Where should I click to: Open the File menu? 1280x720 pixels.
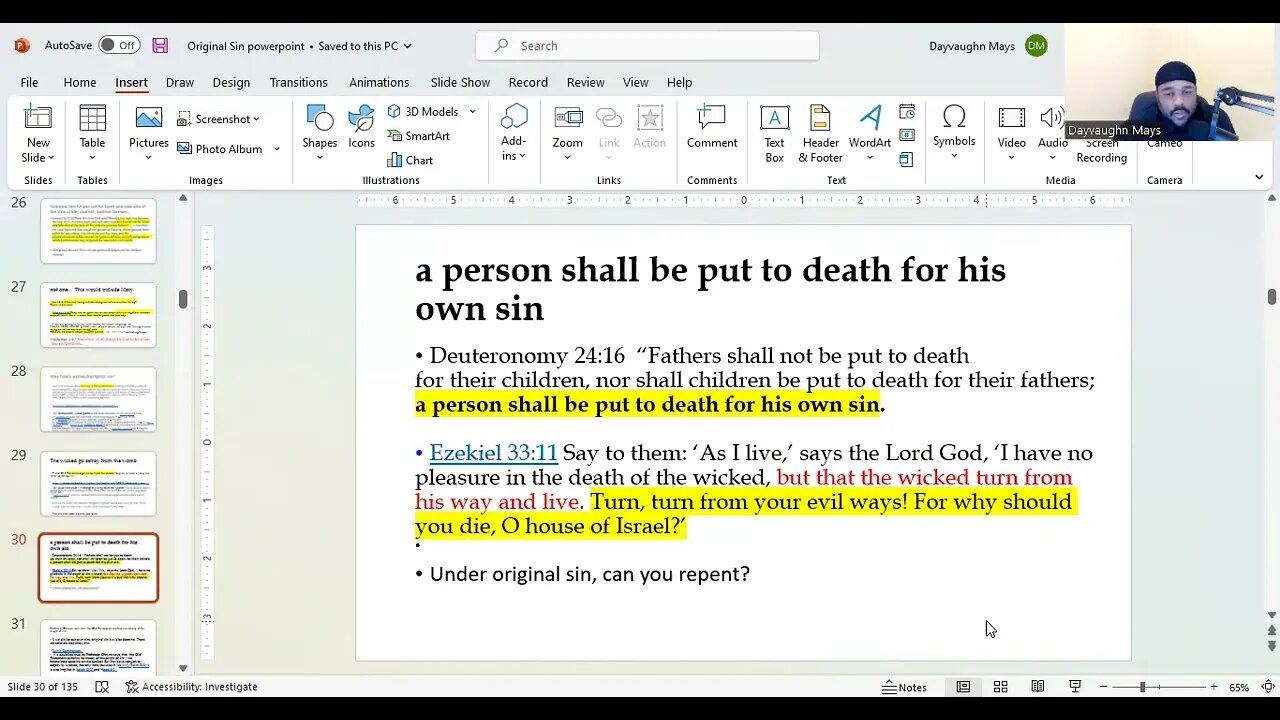(30, 82)
